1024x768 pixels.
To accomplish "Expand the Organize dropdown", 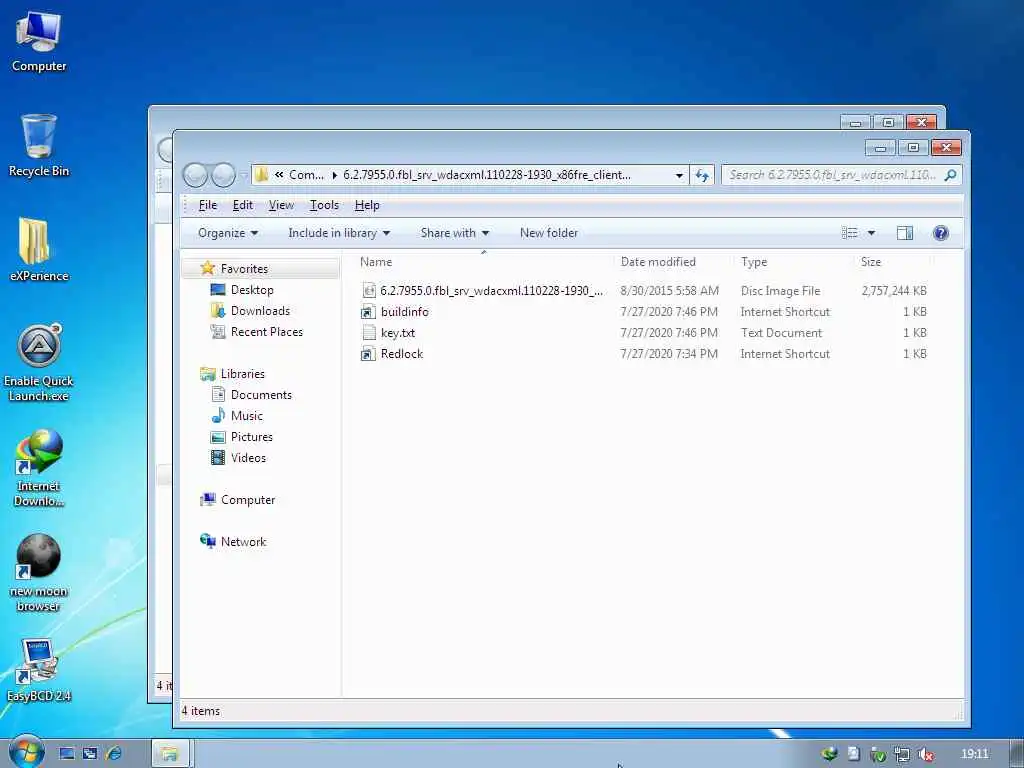I will [x=228, y=233].
